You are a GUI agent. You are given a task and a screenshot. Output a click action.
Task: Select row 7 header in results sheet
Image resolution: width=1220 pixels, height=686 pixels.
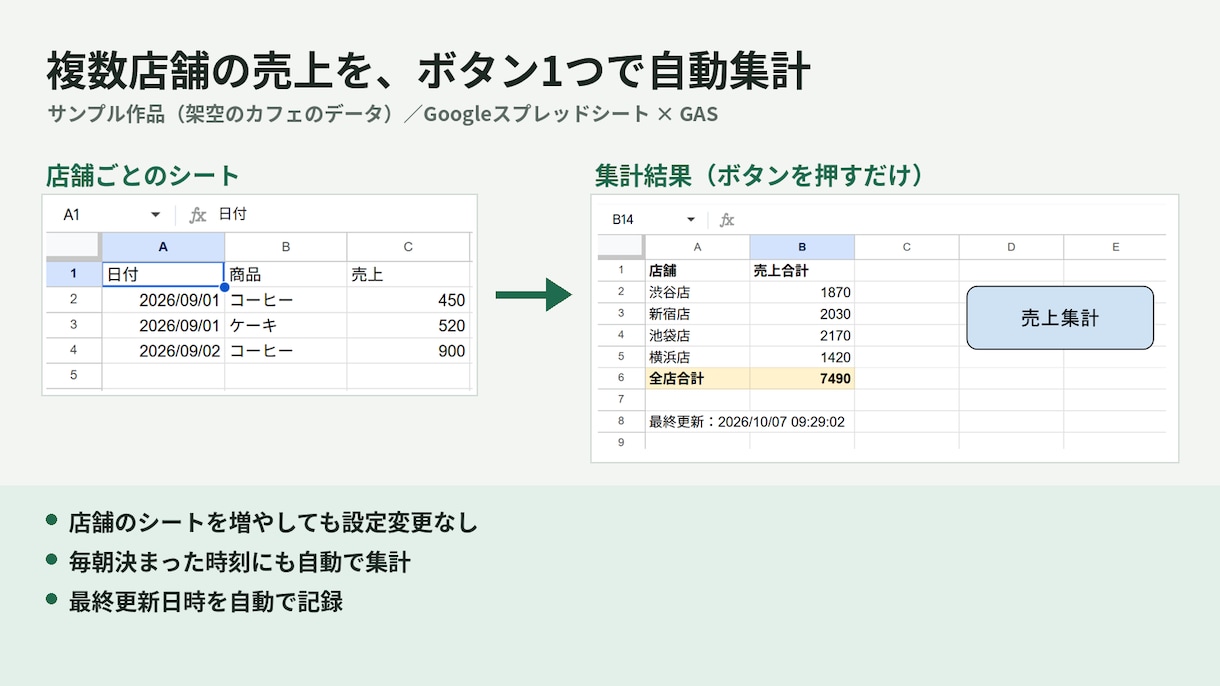[x=621, y=400]
